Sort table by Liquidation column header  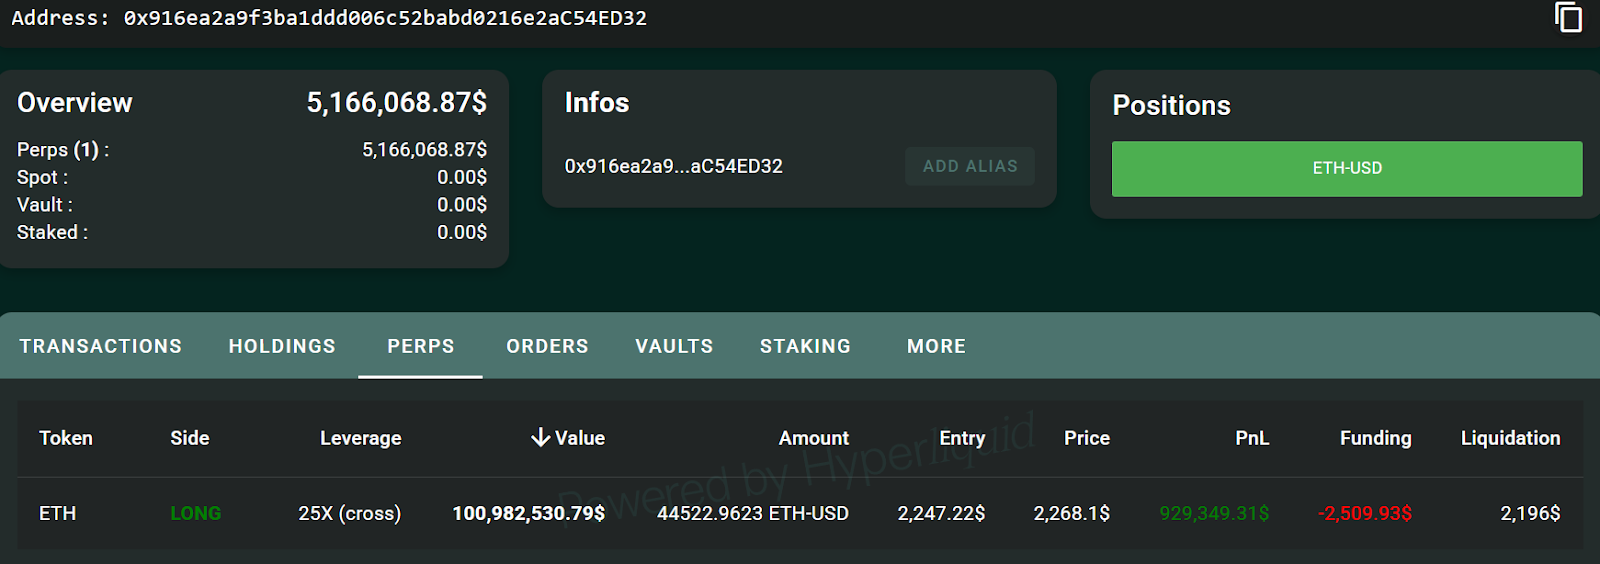1510,438
